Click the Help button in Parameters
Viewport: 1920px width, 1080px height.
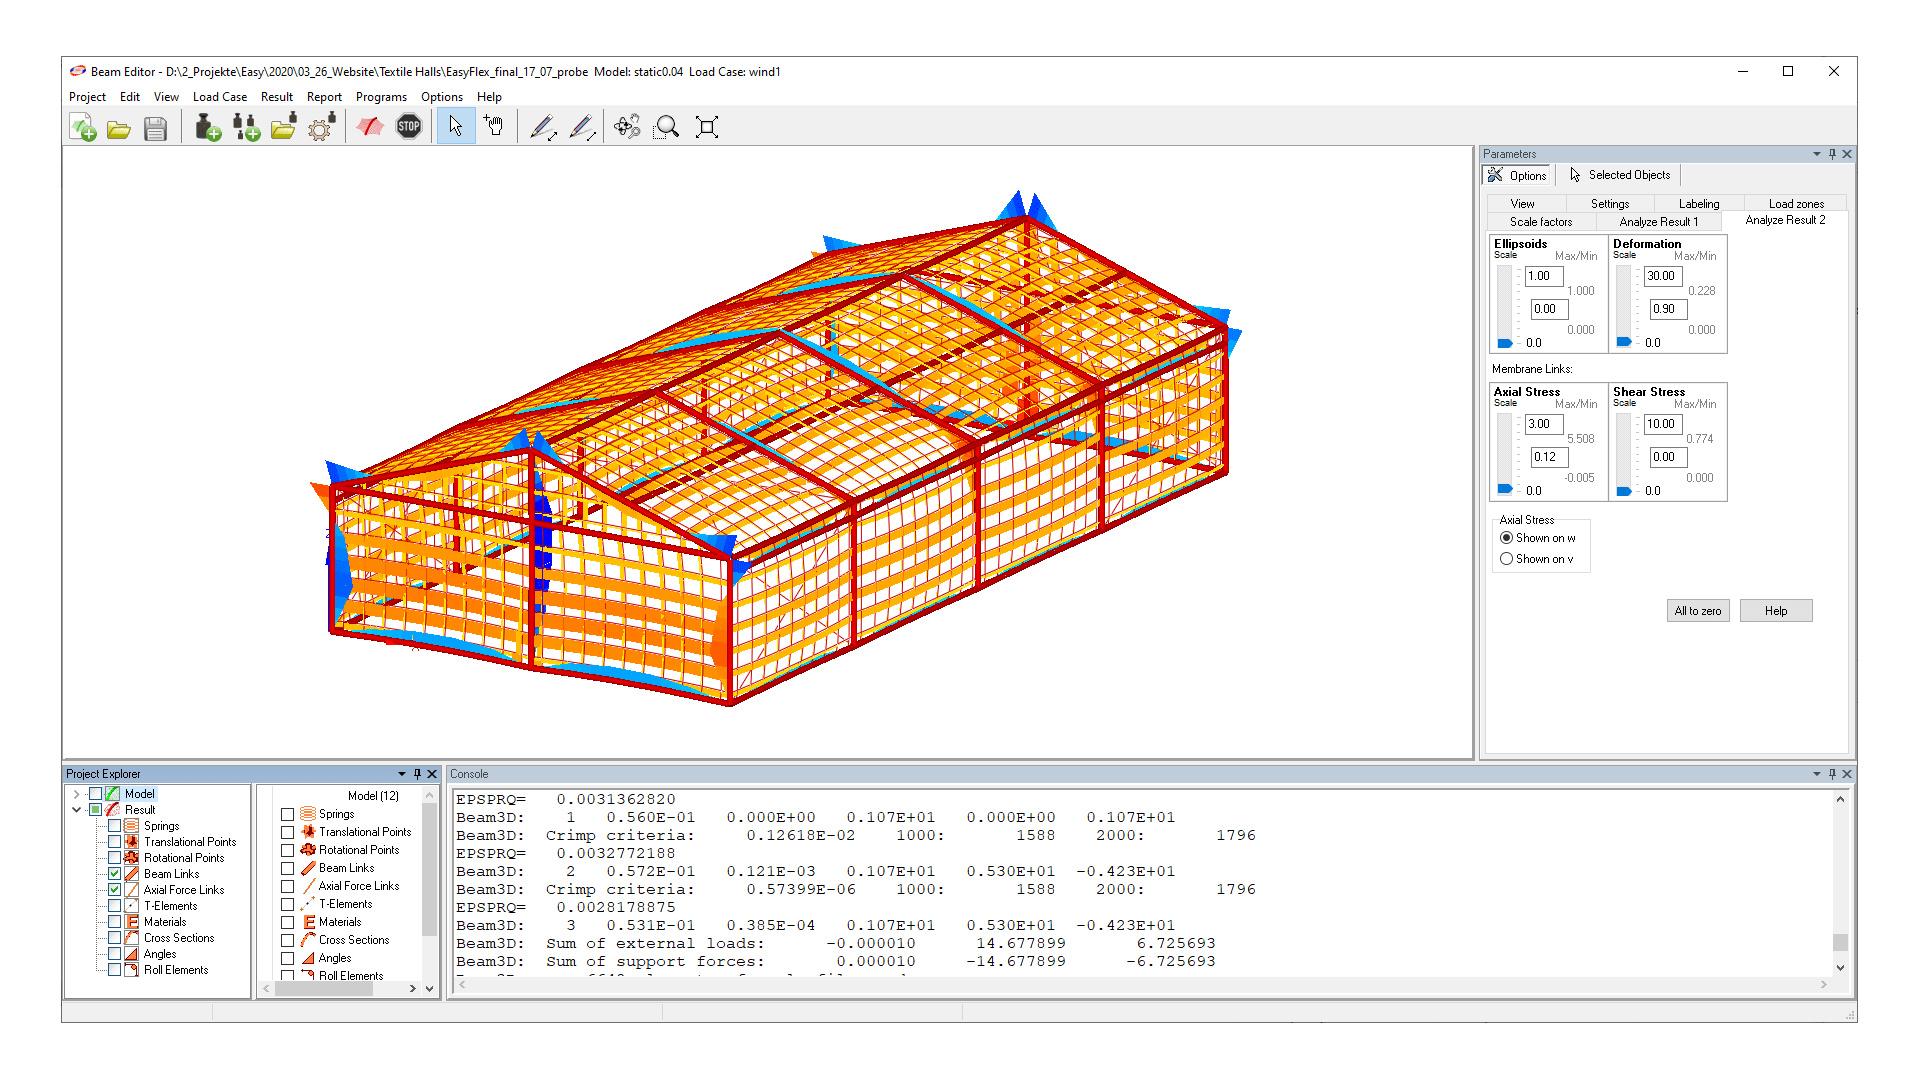[x=1775, y=611]
